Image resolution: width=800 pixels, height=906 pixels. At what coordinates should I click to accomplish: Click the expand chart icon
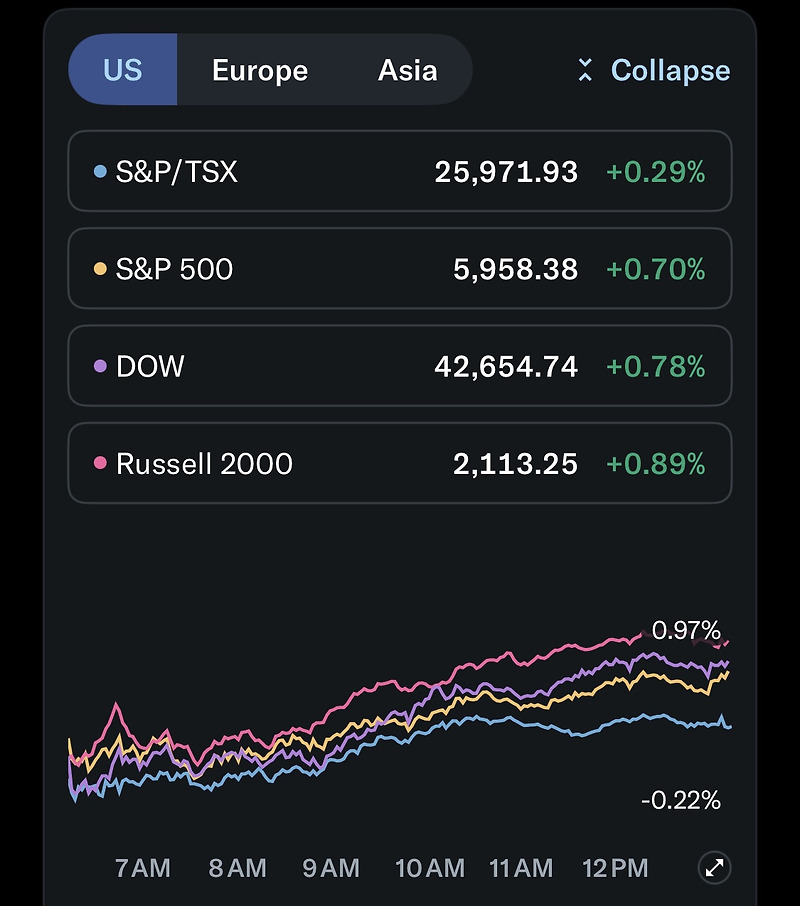(715, 867)
